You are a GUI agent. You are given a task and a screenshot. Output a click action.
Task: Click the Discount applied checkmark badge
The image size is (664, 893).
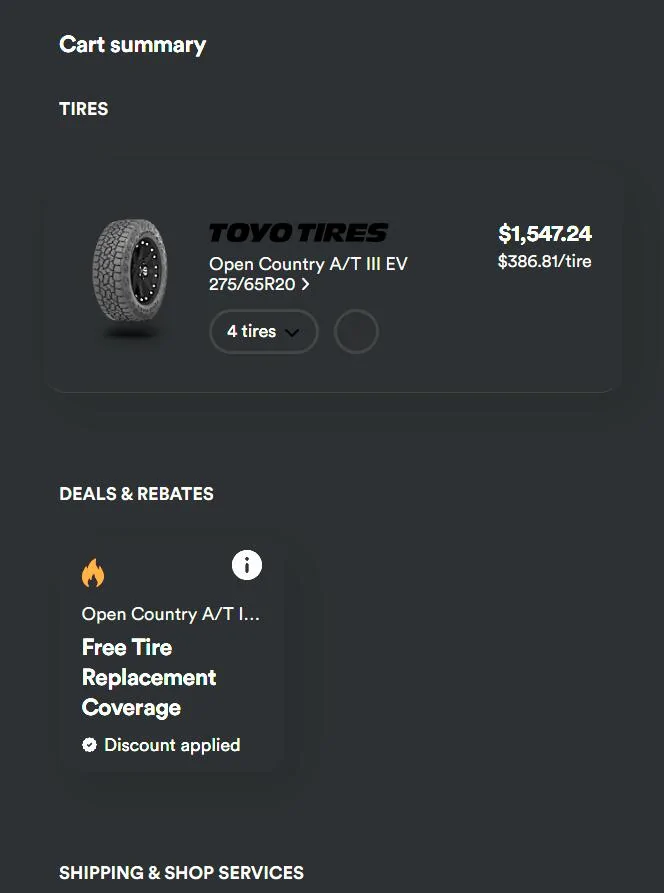(x=89, y=745)
